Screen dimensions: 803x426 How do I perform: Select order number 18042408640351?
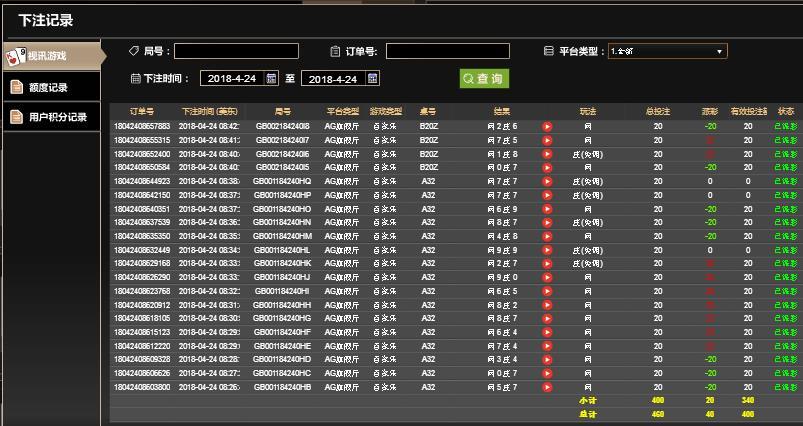pyautogui.click(x=142, y=209)
